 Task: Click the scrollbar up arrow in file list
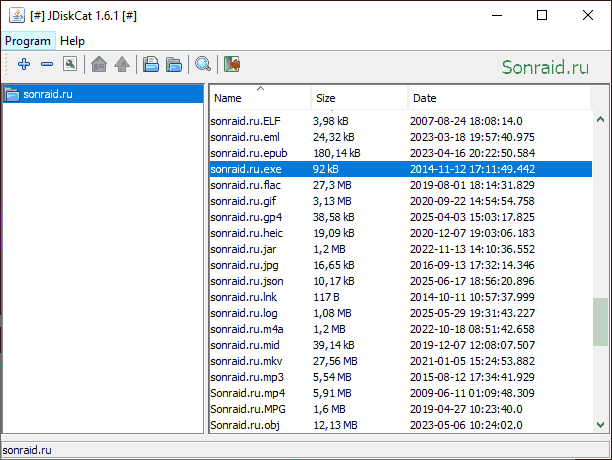pyautogui.click(x=600, y=119)
